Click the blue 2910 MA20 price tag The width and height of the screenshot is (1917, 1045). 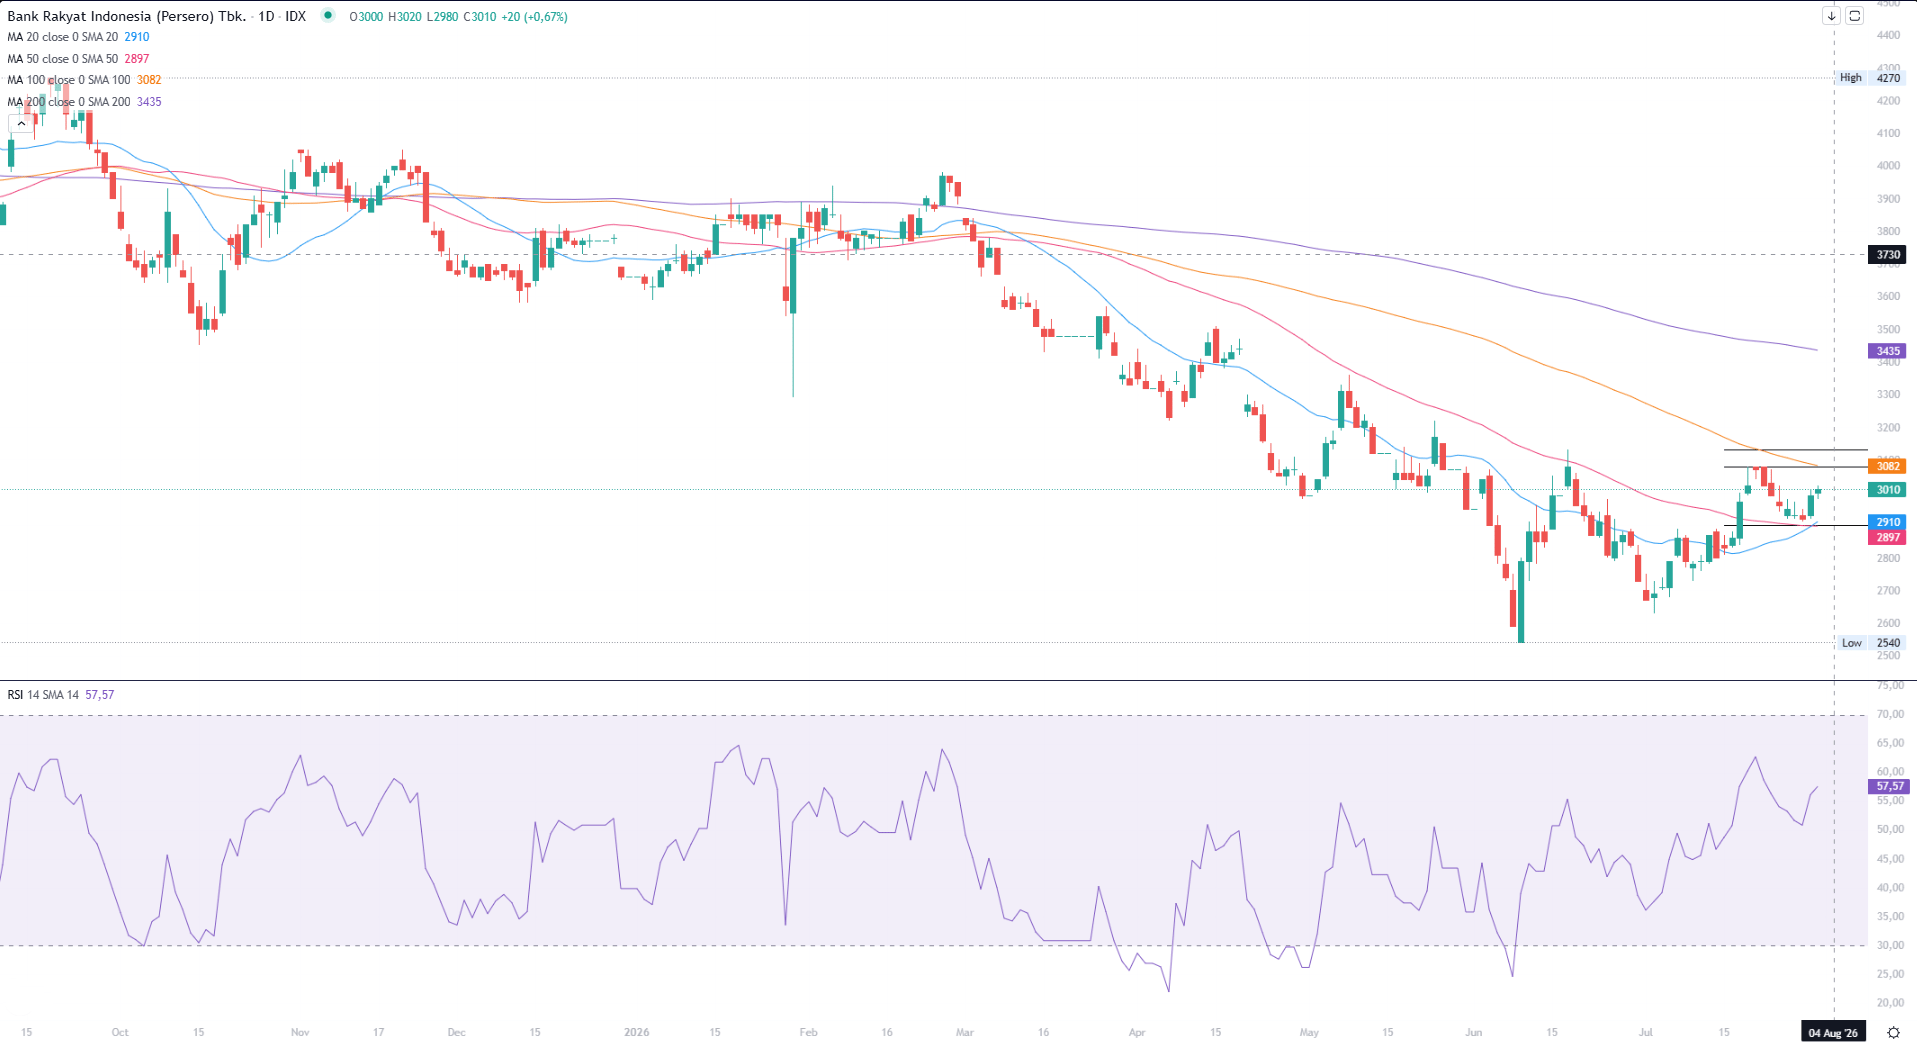pyautogui.click(x=1888, y=522)
